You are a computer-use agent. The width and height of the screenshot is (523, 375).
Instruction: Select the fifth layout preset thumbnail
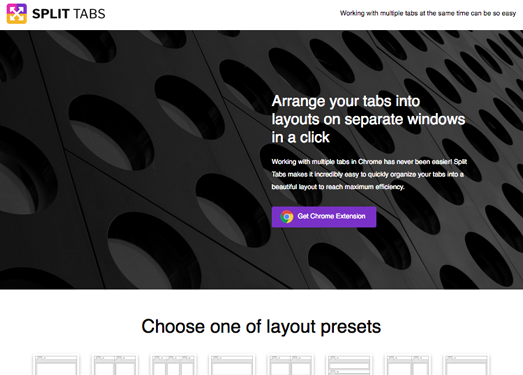[x=291, y=365]
